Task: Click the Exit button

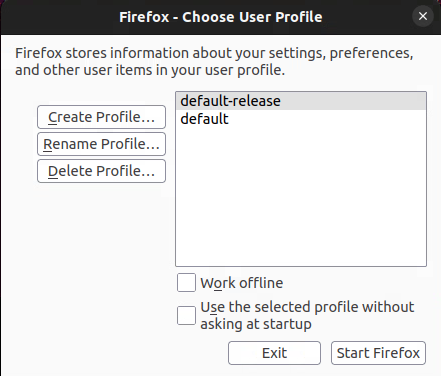Action: pyautogui.click(x=274, y=353)
